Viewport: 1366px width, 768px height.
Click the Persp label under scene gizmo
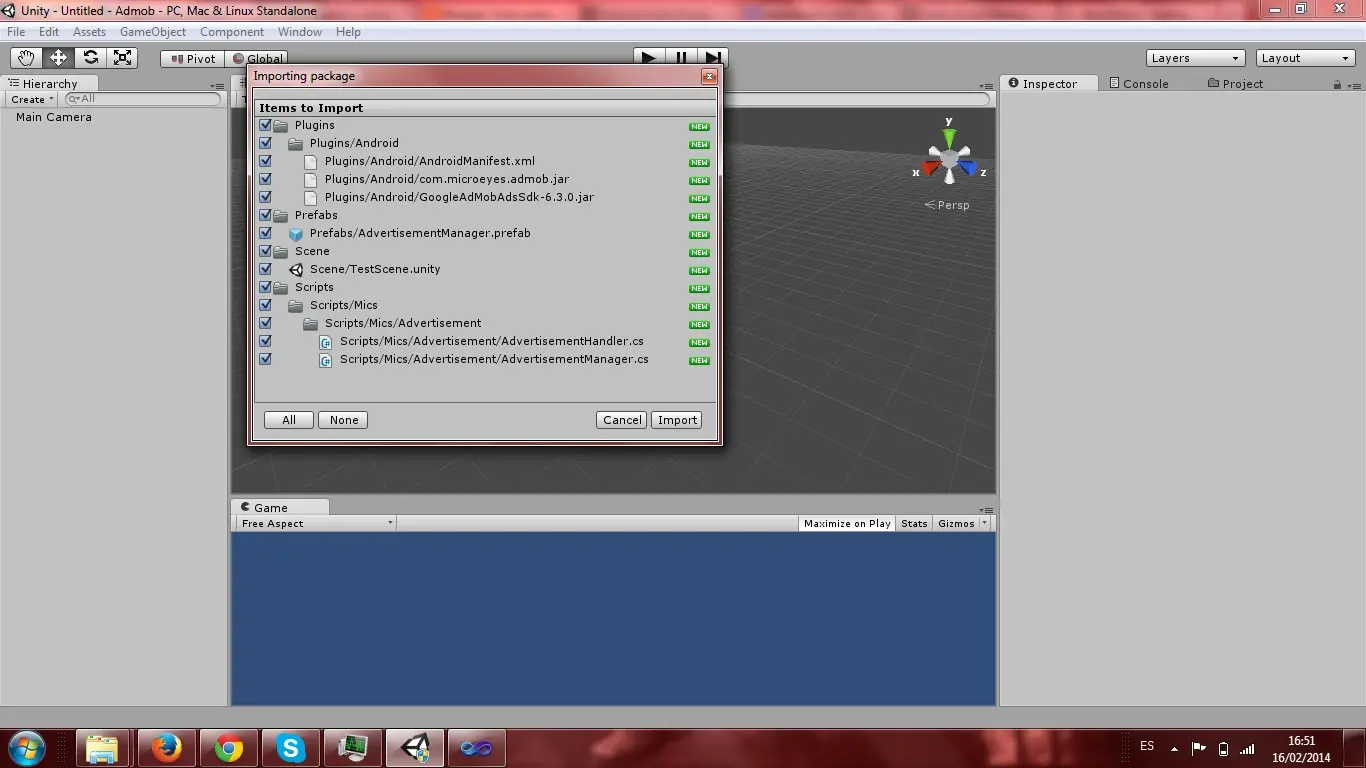point(947,205)
